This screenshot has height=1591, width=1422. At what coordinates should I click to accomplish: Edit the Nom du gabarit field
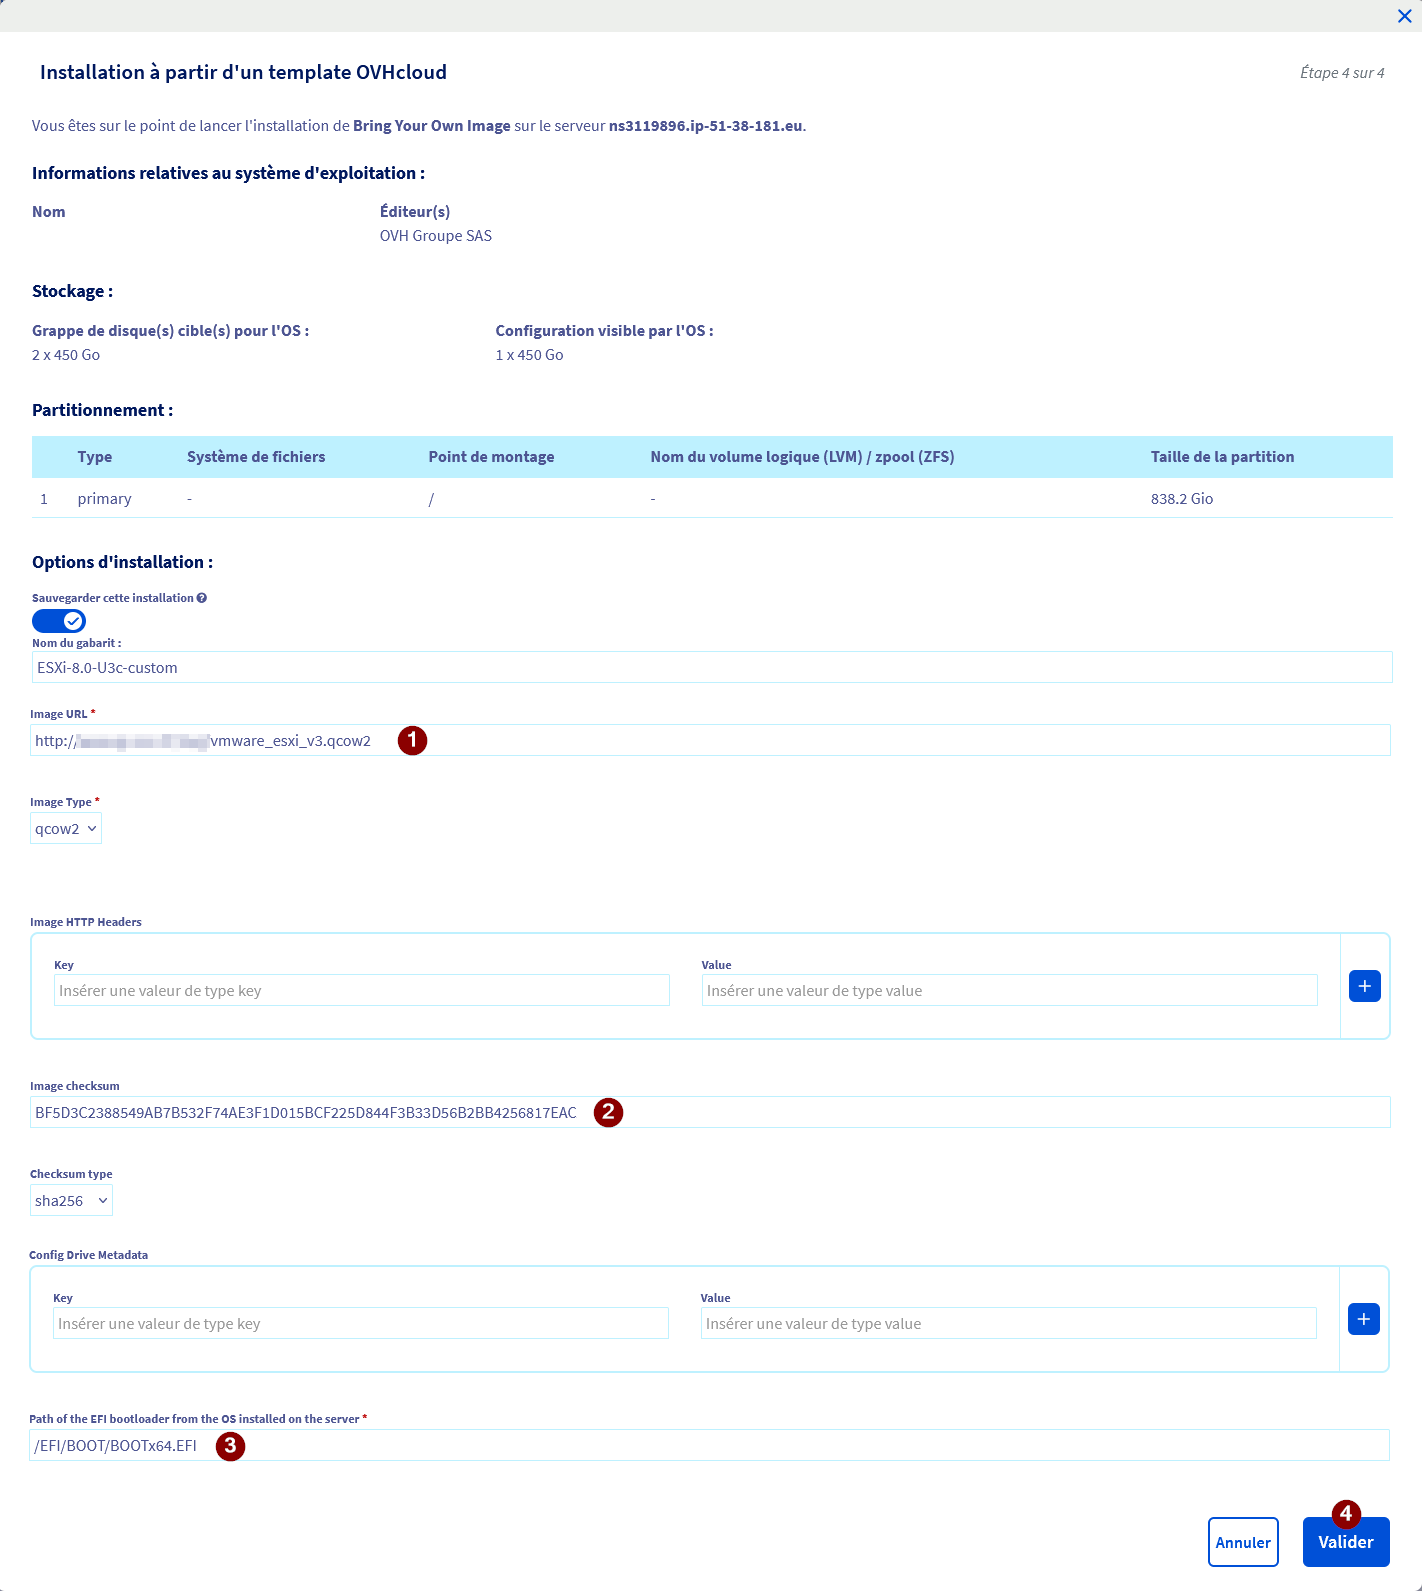coord(712,668)
